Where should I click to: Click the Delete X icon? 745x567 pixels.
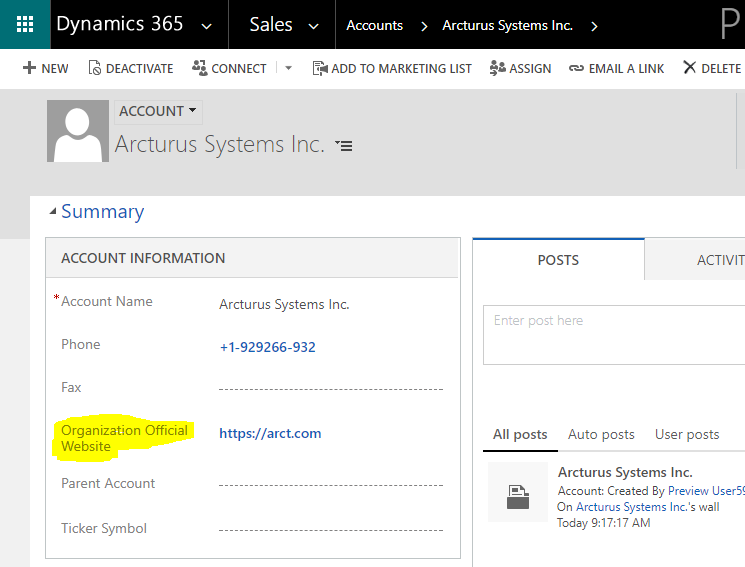689,67
